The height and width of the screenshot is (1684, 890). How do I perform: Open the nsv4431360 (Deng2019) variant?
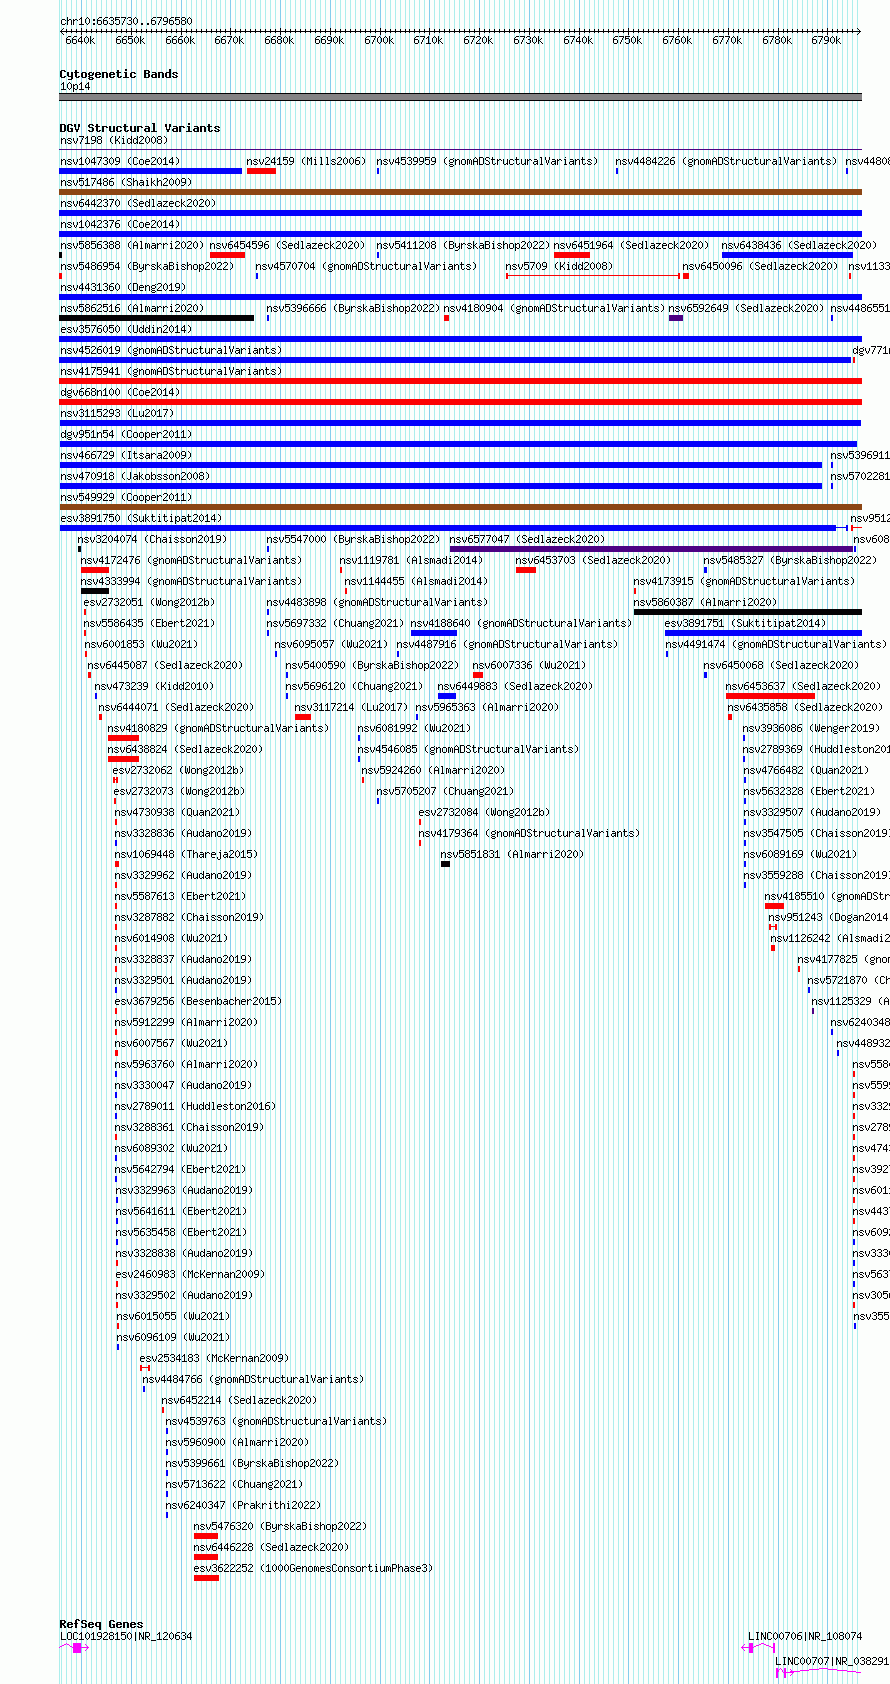pyautogui.click(x=123, y=287)
